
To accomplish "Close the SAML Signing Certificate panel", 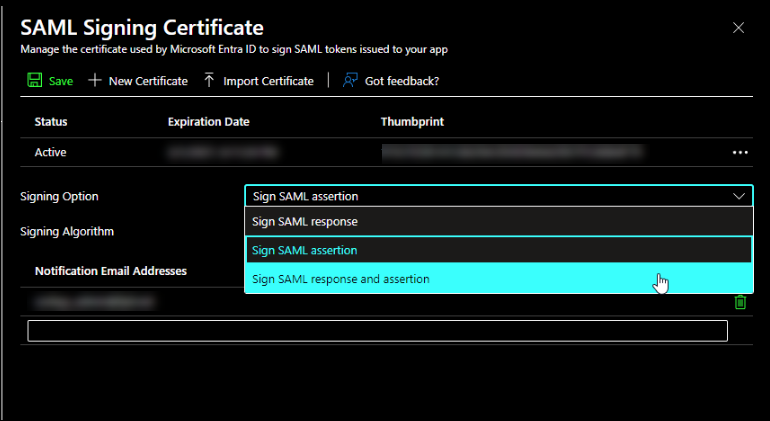I will 738,28.
